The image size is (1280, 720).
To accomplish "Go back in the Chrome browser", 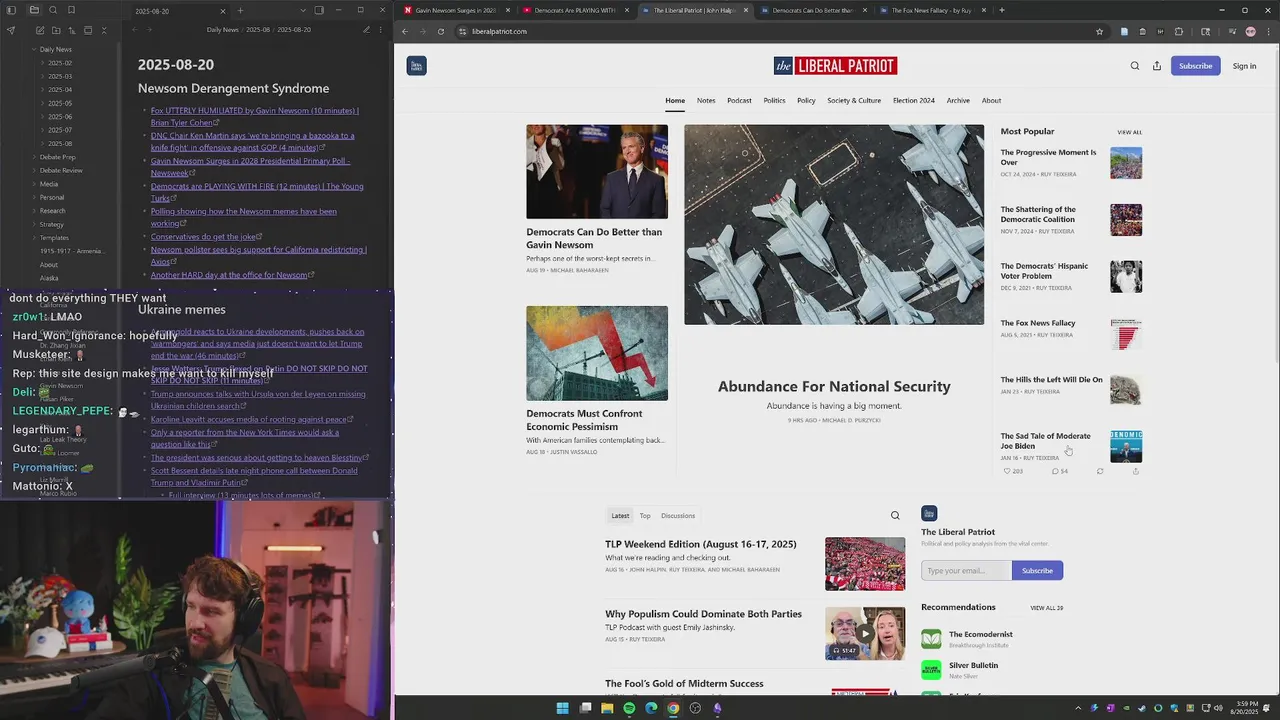I will [405, 31].
